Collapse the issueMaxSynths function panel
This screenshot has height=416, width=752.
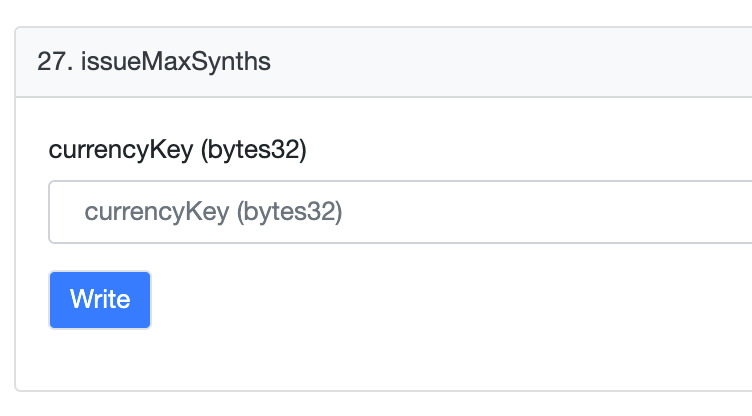(384, 62)
